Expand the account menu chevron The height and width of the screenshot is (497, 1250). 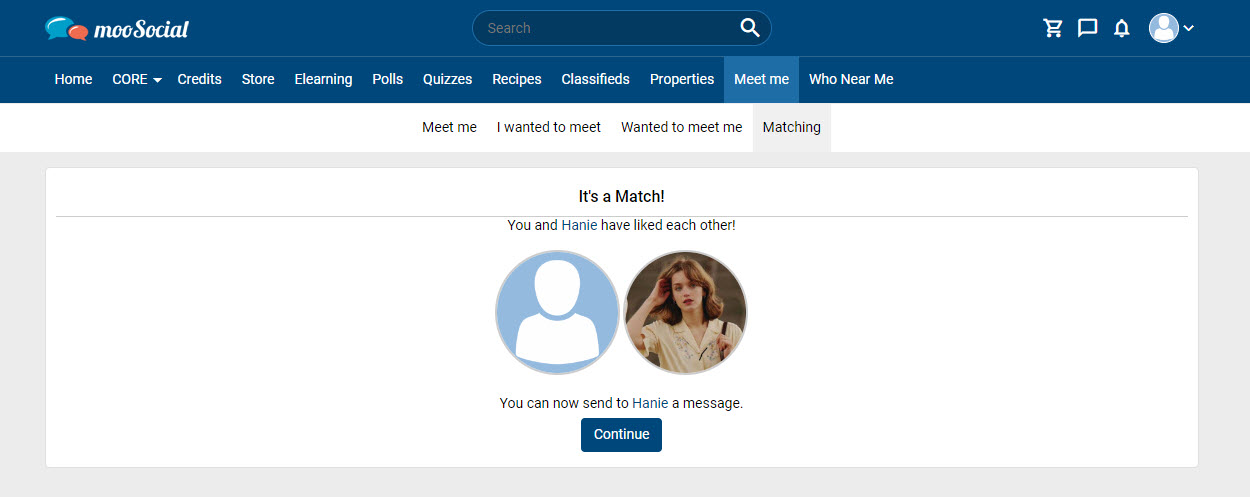click(1188, 28)
